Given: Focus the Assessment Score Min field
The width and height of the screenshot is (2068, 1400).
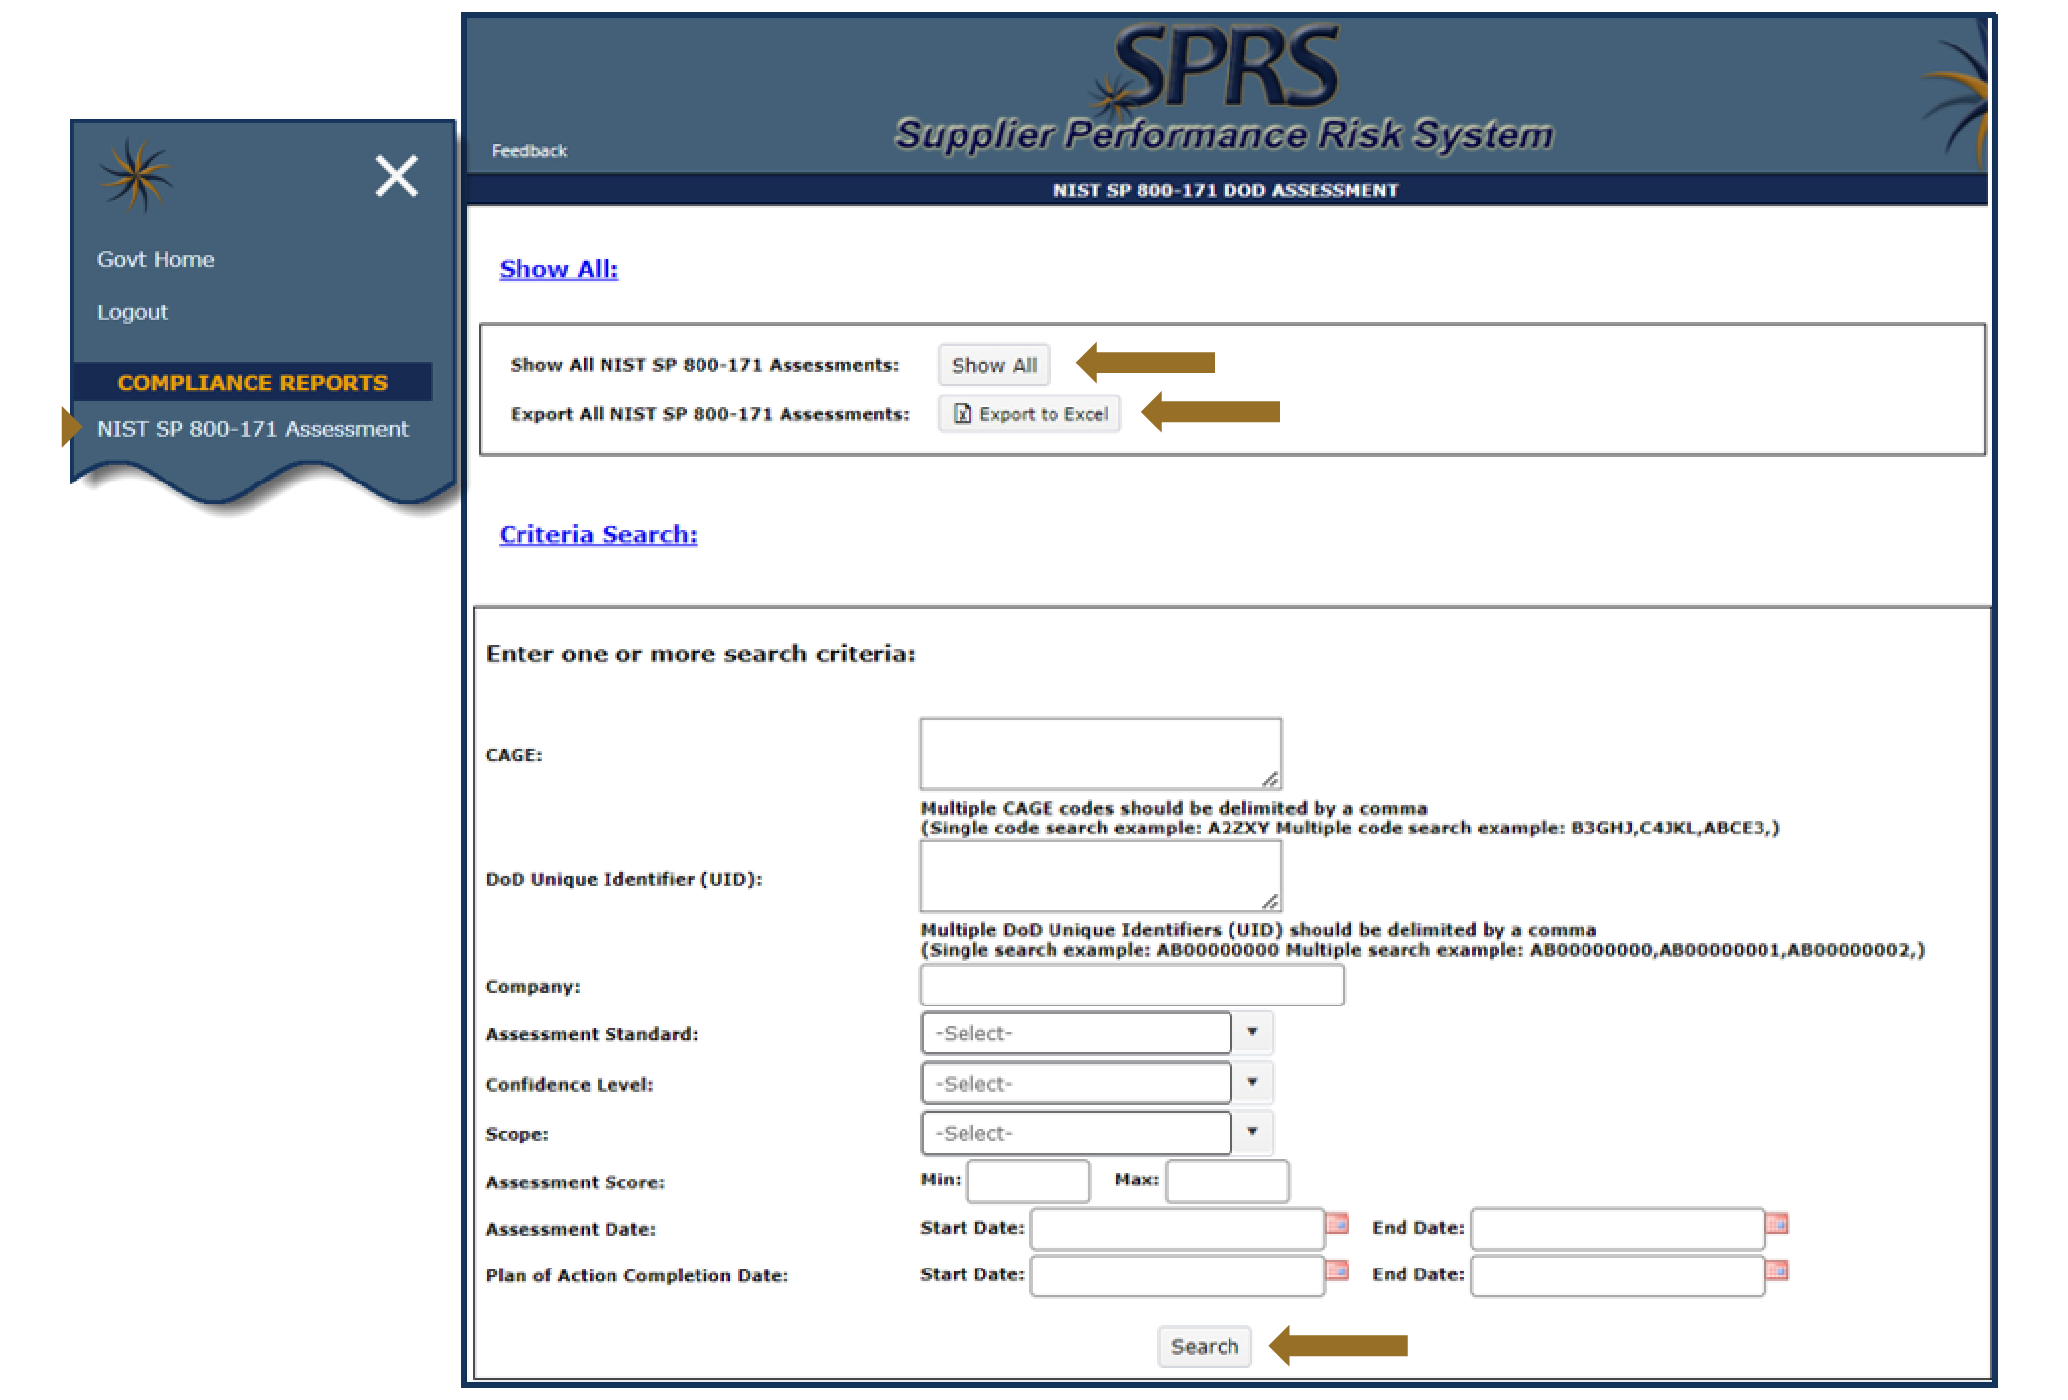Looking at the screenshot, I should point(1028,1181).
